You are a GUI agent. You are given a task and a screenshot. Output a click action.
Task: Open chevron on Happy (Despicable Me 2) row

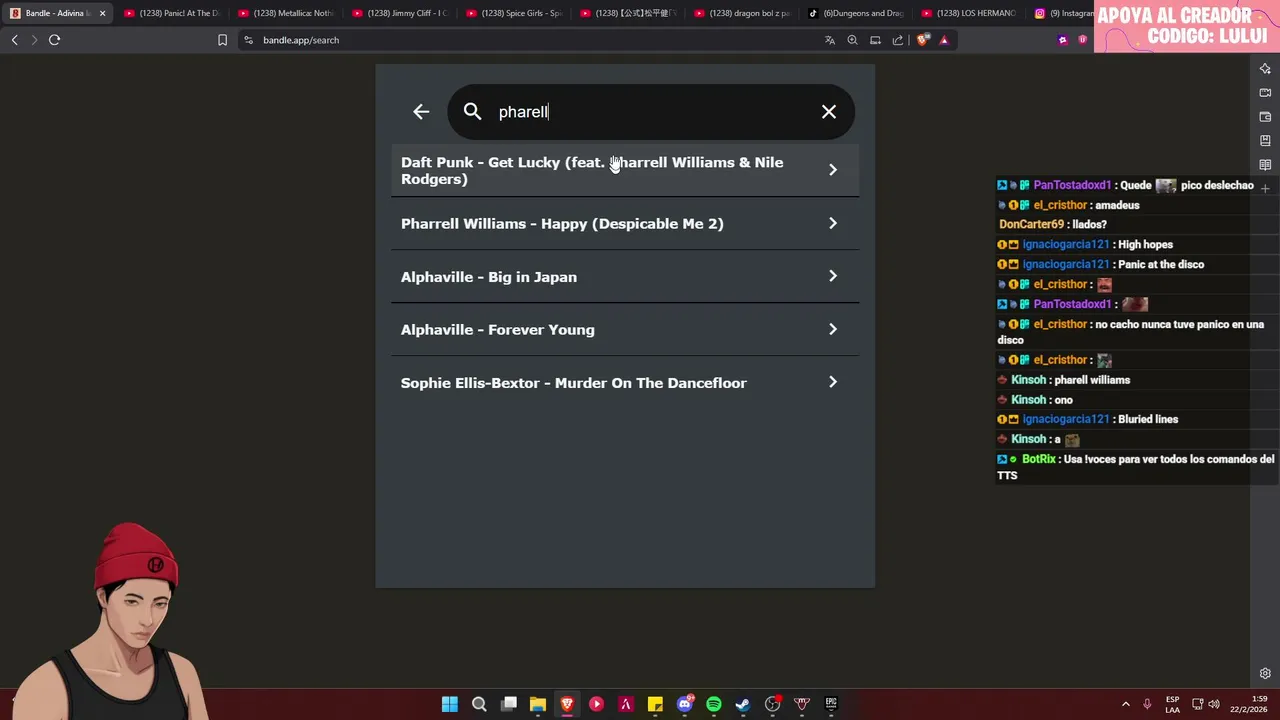tap(832, 223)
